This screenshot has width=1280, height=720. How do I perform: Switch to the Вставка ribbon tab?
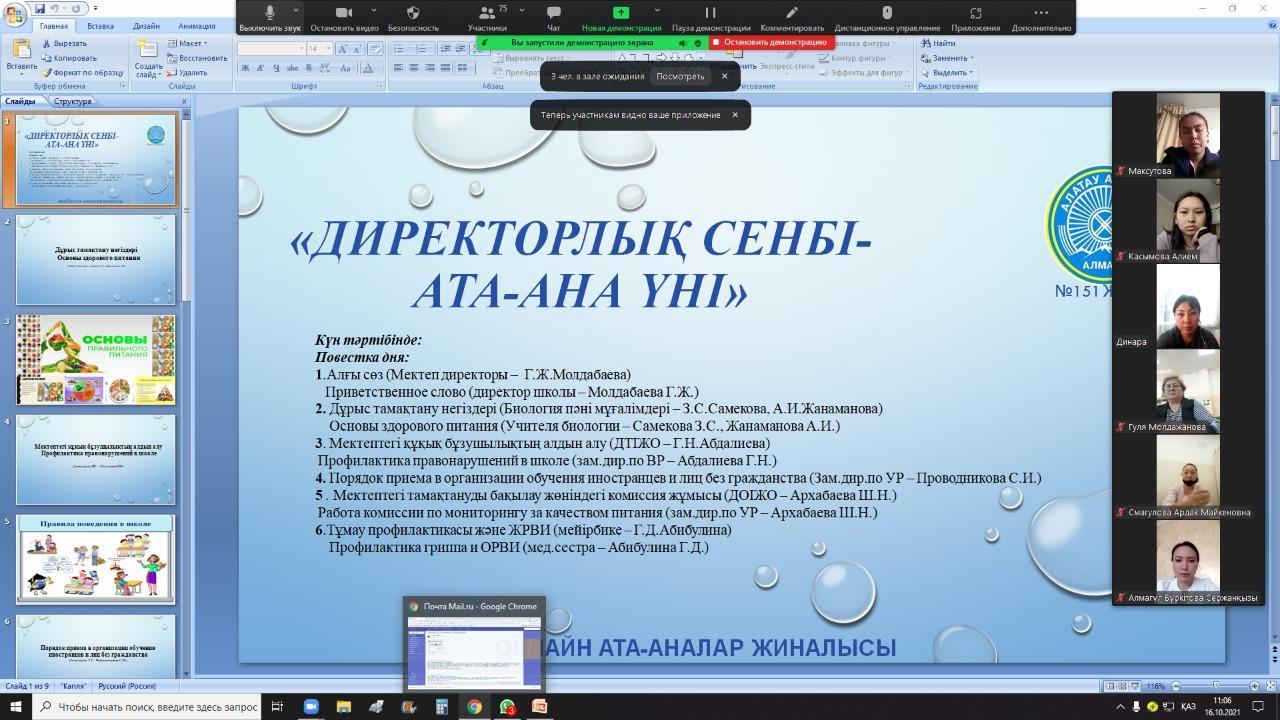pos(100,27)
